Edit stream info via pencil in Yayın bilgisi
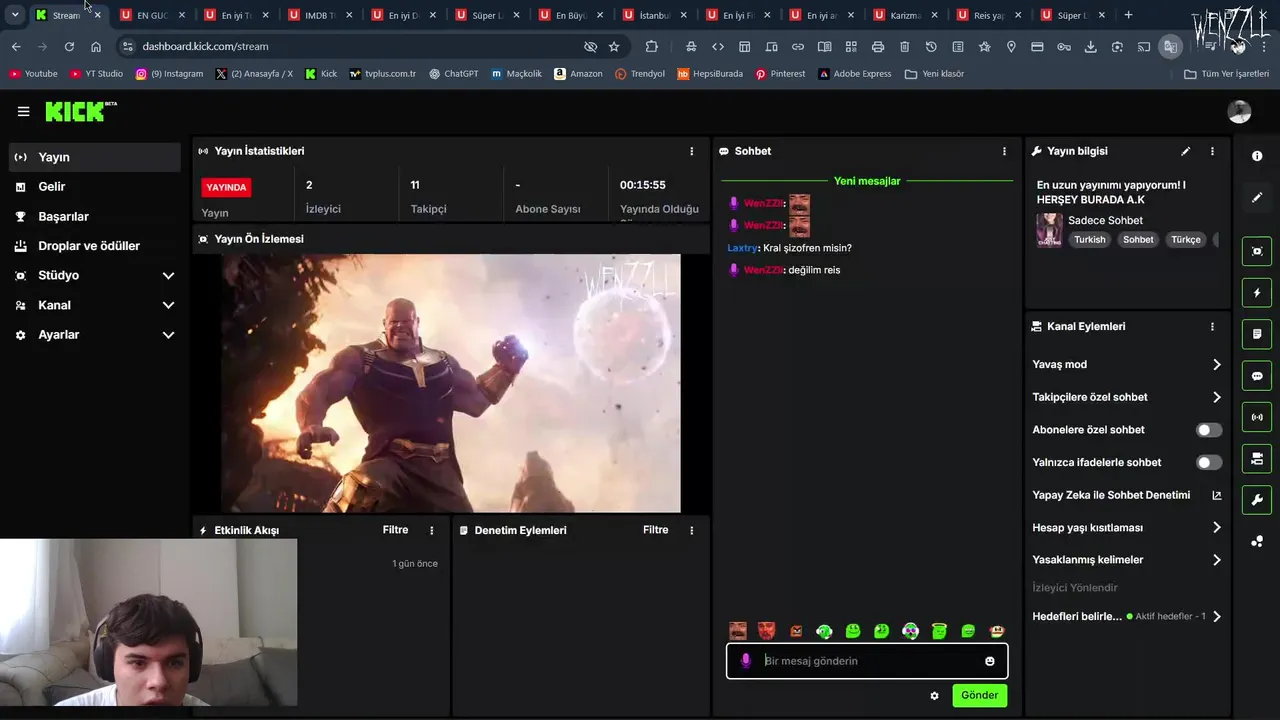This screenshot has height=720, width=1280. 1185,151
